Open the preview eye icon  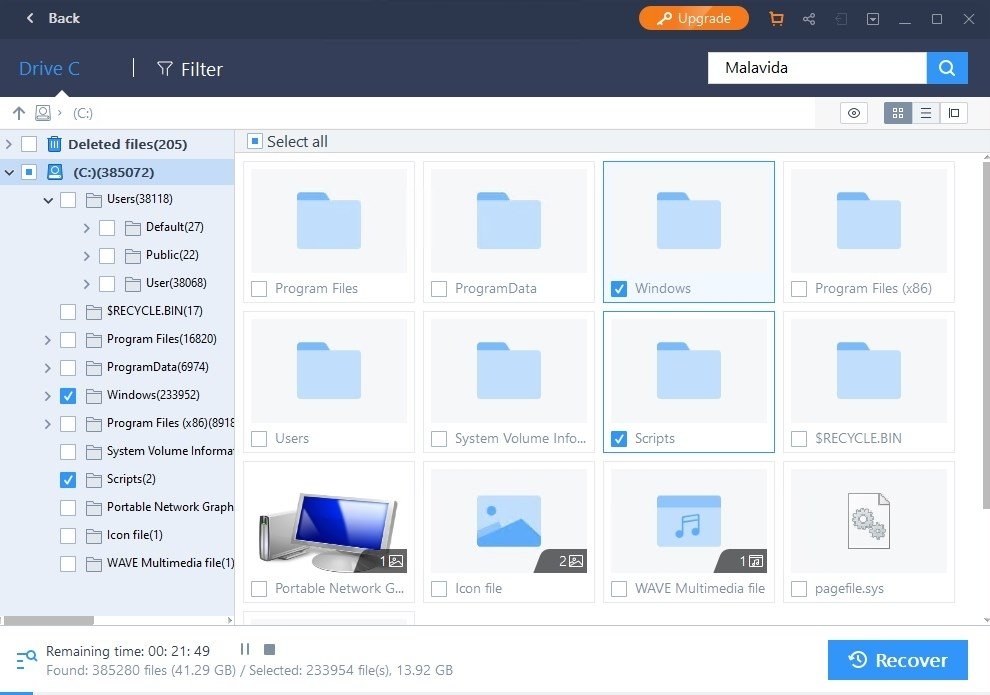click(853, 113)
